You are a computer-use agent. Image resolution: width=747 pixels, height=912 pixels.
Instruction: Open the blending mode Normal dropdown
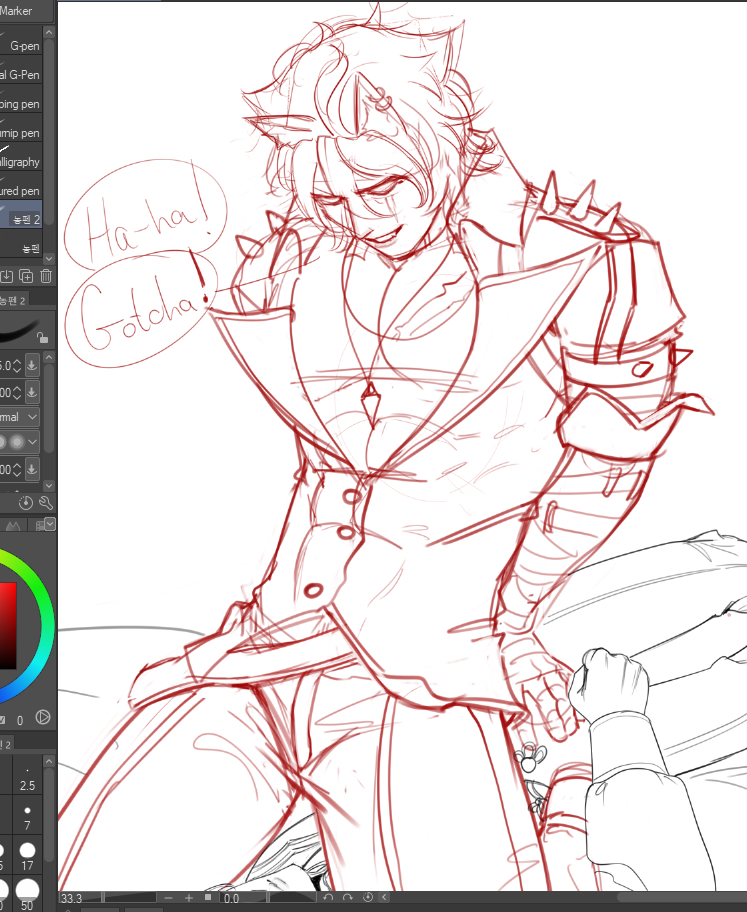pyautogui.click(x=32, y=416)
